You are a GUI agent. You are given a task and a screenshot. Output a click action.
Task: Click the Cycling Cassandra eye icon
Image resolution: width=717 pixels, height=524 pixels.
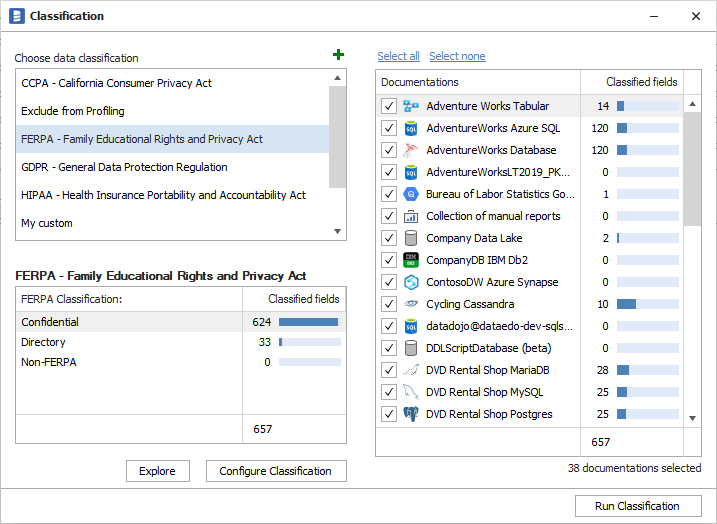tap(410, 304)
